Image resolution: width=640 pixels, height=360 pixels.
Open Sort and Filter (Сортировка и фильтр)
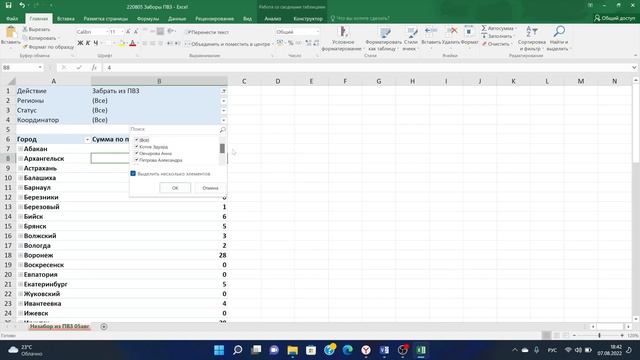[x=531, y=39]
